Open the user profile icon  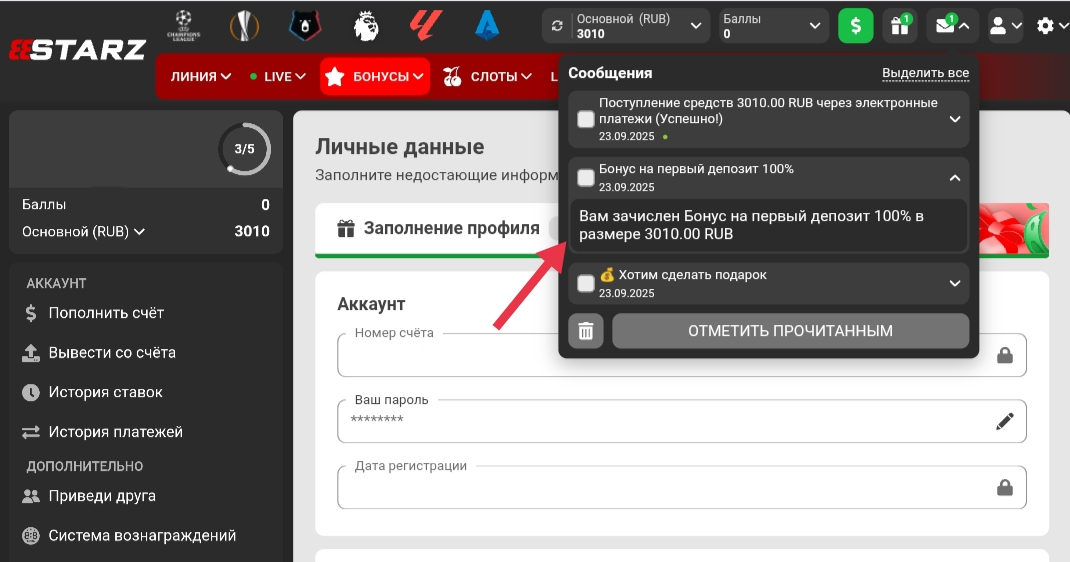[996, 26]
